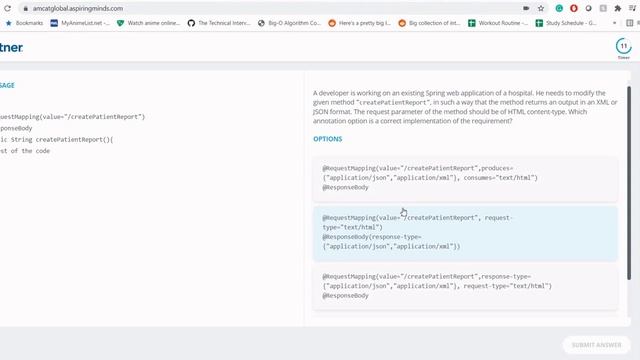Open the Bookmarks folder in bookmarks bar
Screen dimensions: 640x360
pyautogui.click(x=24, y=23)
